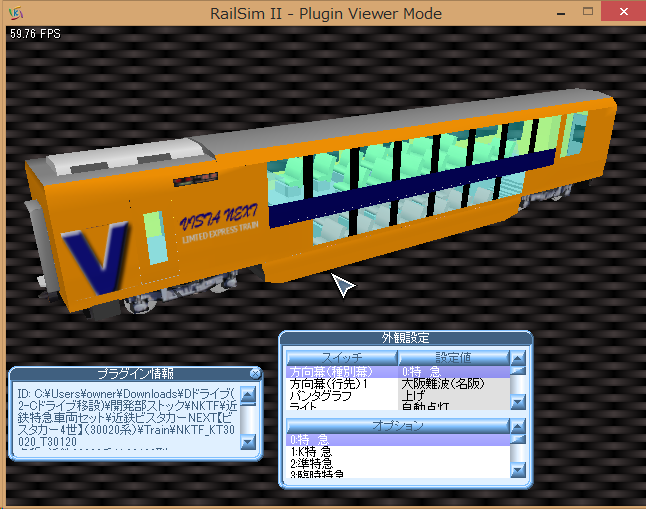
Task: Select the パンタグラフ switch row
Action: (x=342, y=396)
